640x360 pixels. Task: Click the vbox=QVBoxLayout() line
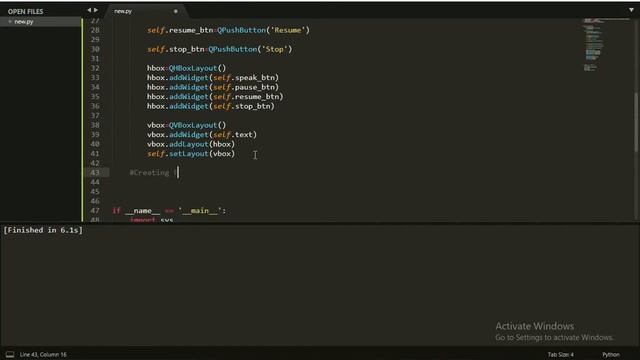(x=187, y=125)
